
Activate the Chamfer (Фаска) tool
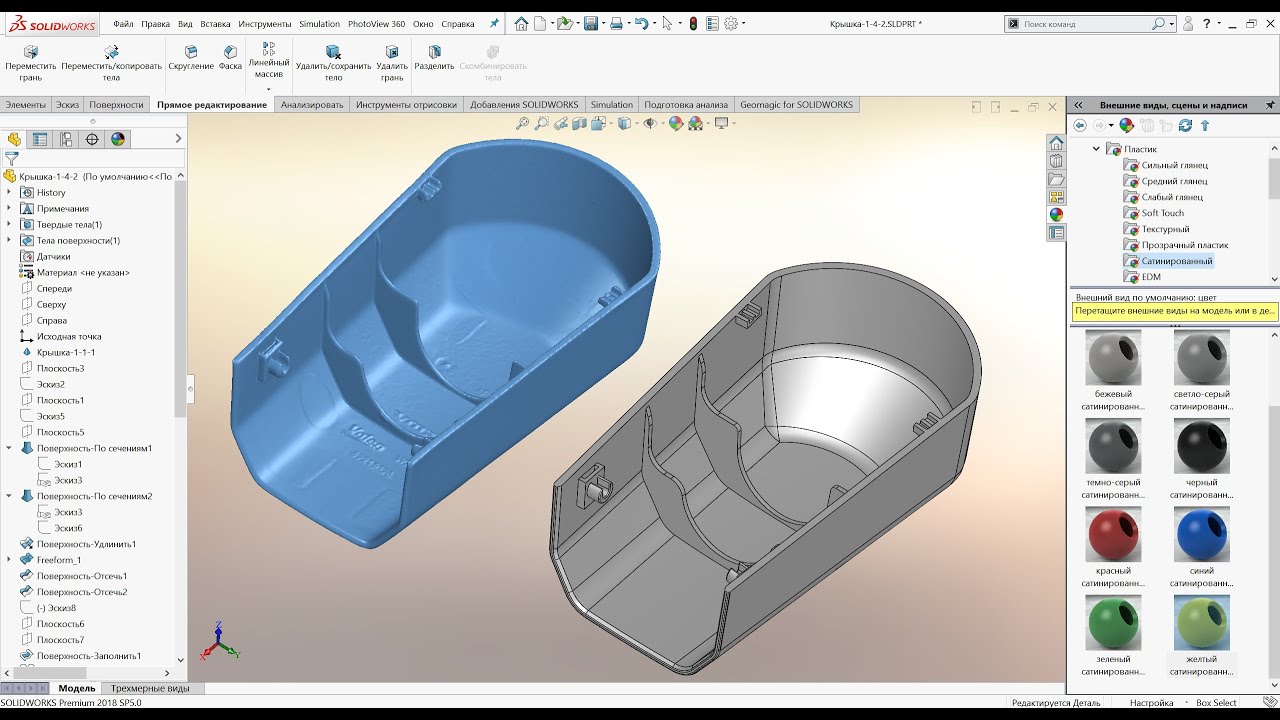click(231, 57)
